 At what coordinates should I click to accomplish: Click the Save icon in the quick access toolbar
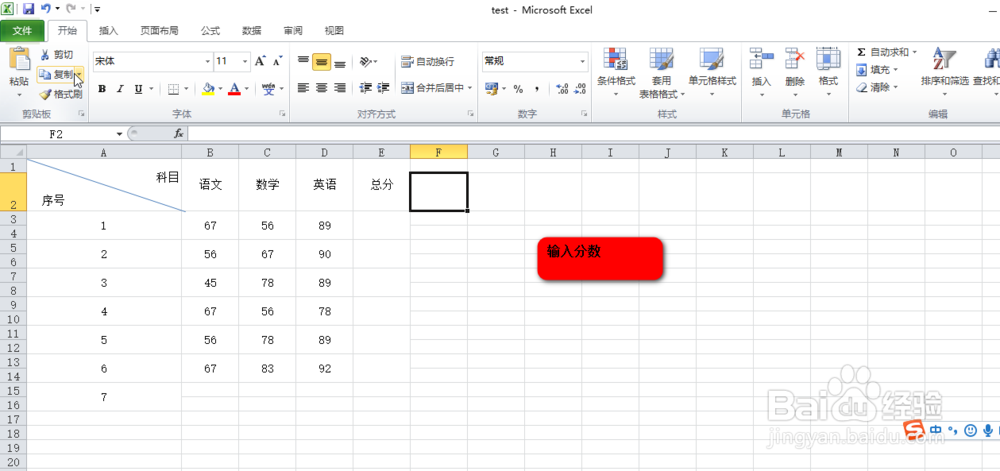point(28,9)
